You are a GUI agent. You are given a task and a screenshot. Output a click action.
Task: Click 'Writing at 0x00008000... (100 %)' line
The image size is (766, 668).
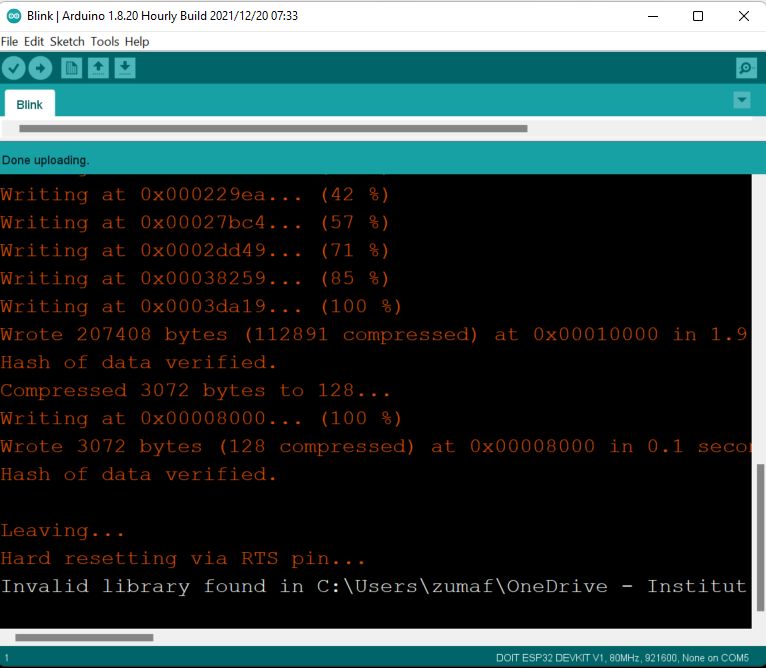[201, 419]
